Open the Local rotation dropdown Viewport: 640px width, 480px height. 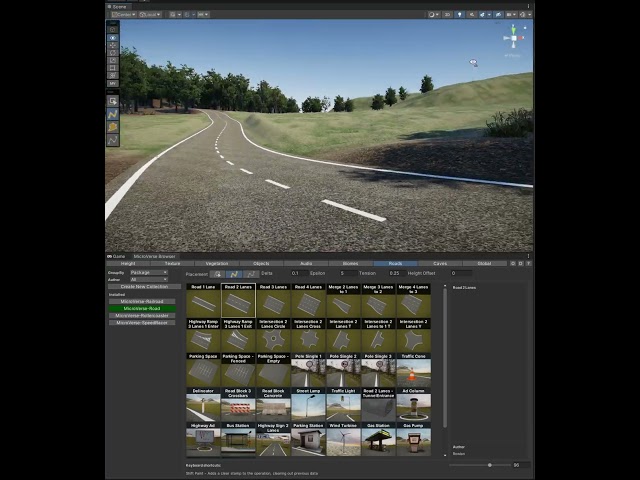point(150,14)
